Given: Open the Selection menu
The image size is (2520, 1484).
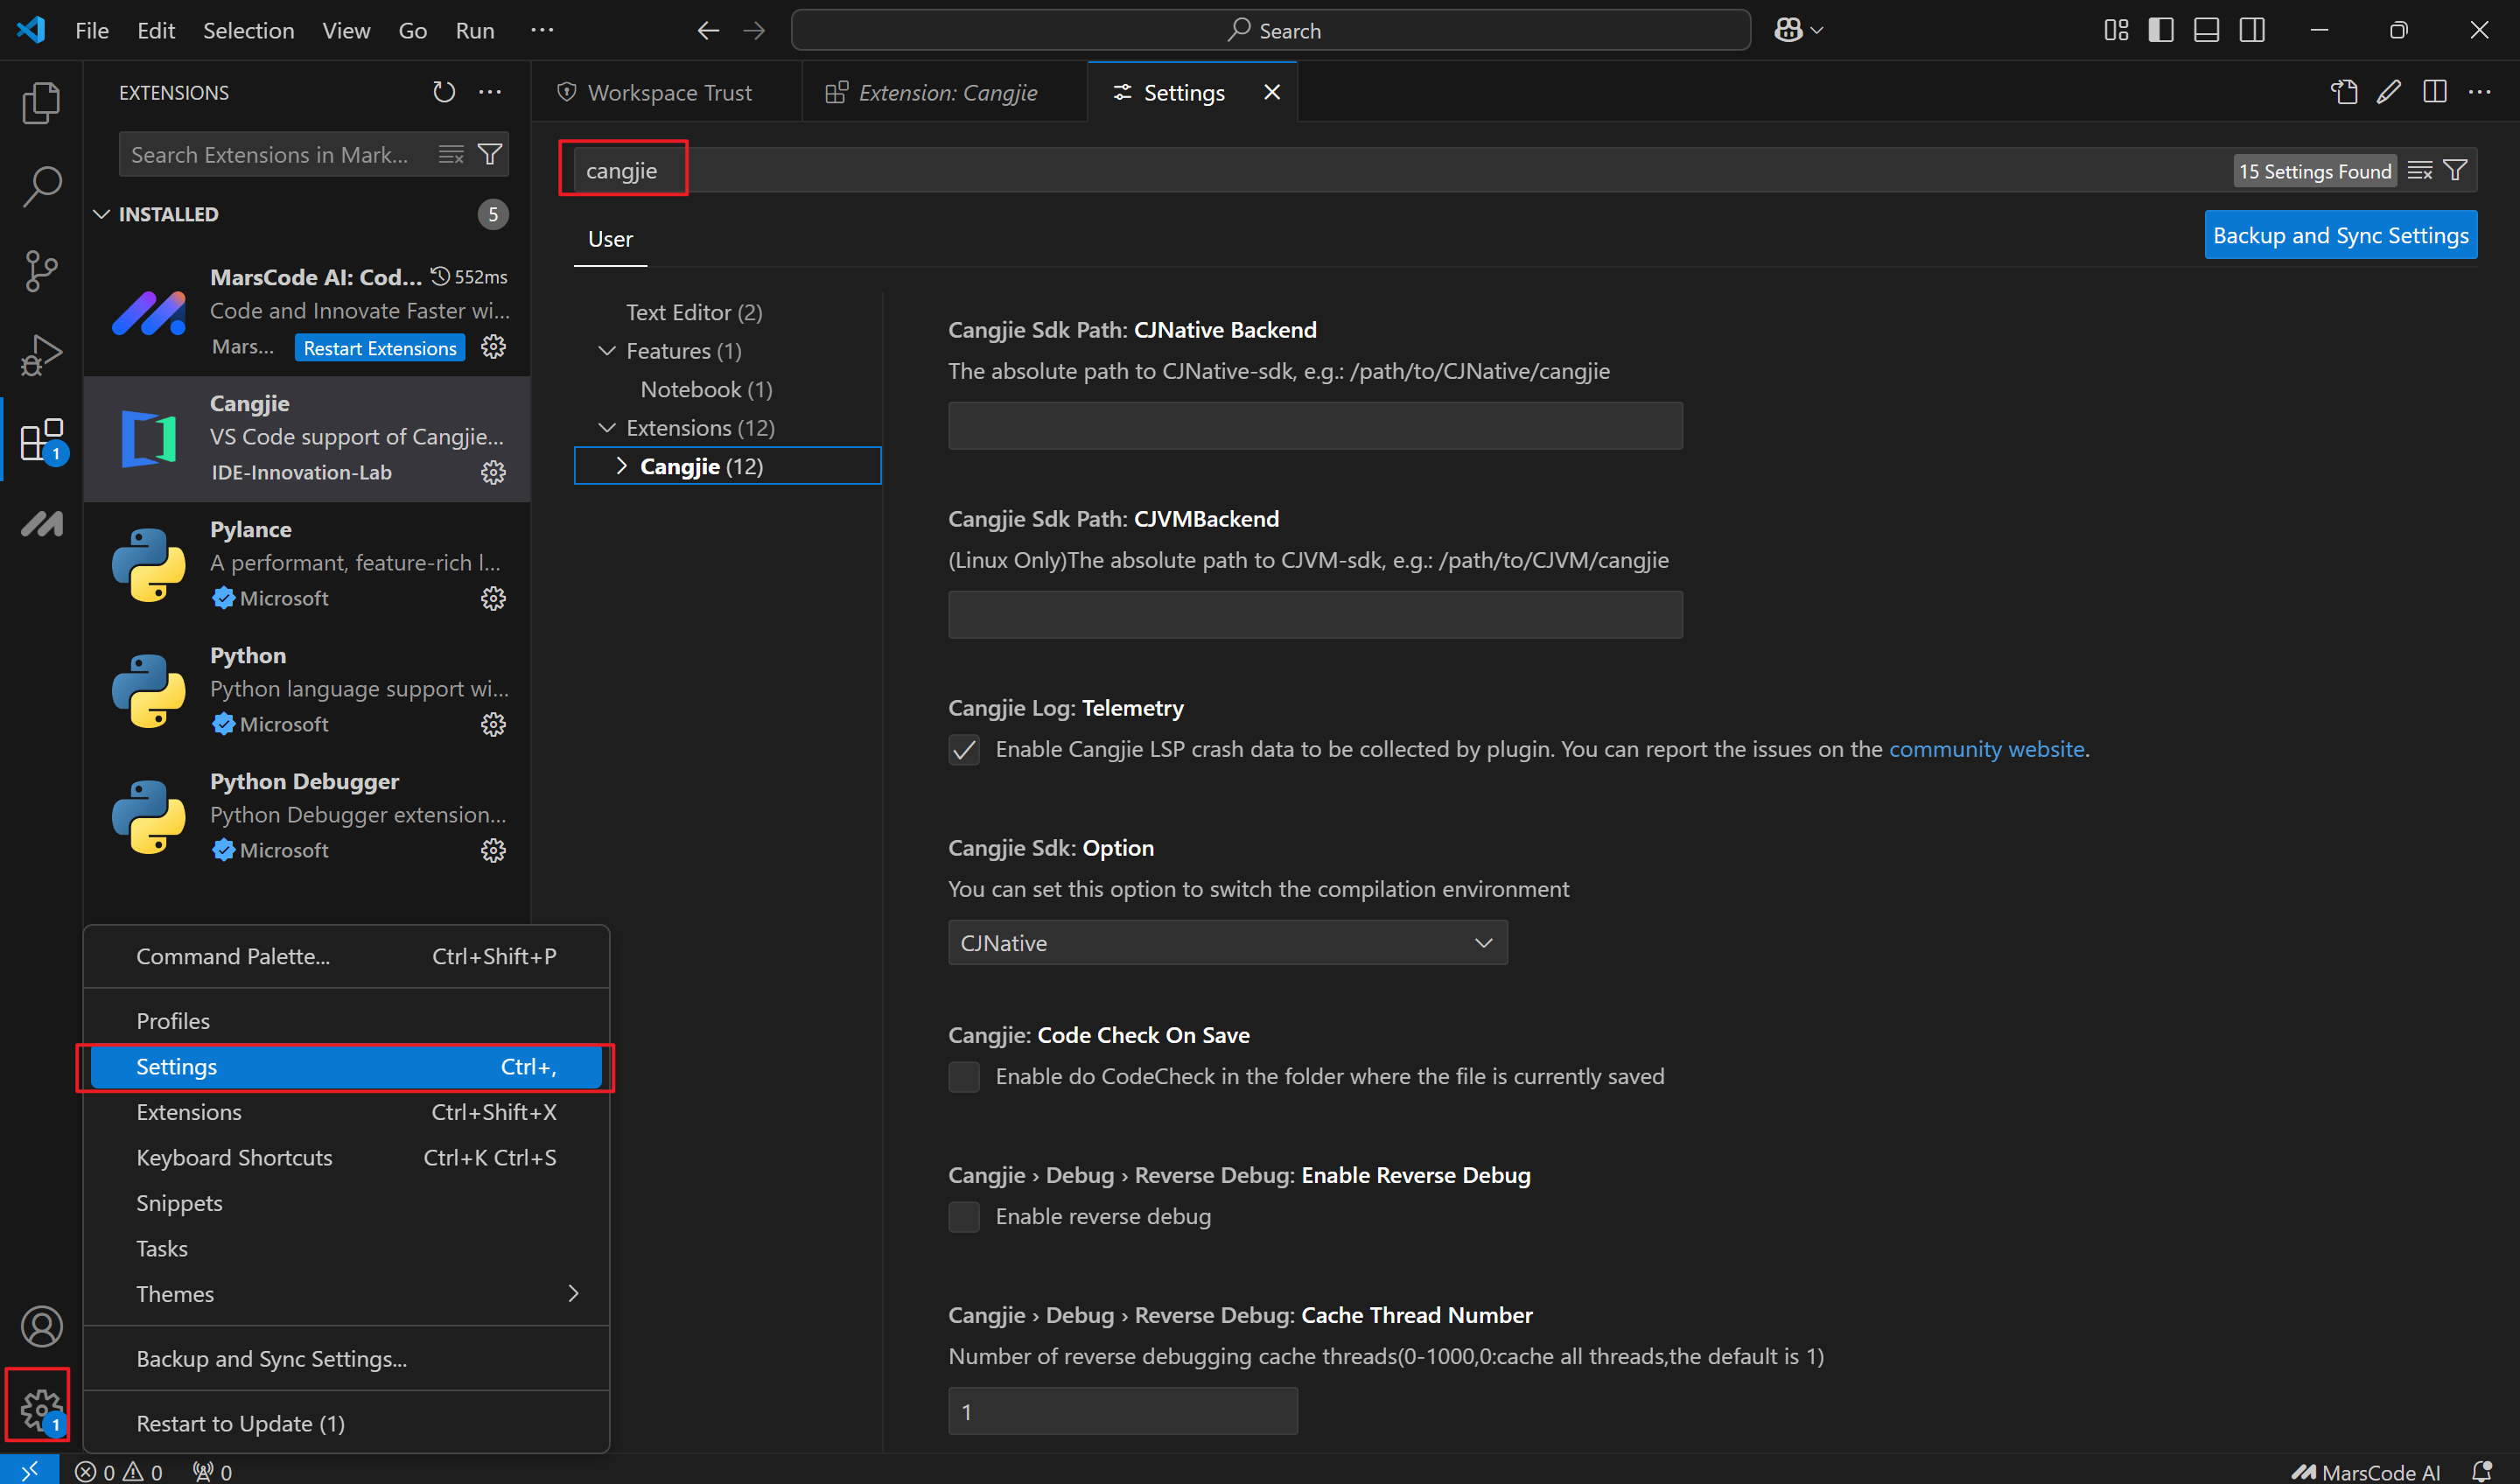Looking at the screenshot, I should [x=248, y=30].
